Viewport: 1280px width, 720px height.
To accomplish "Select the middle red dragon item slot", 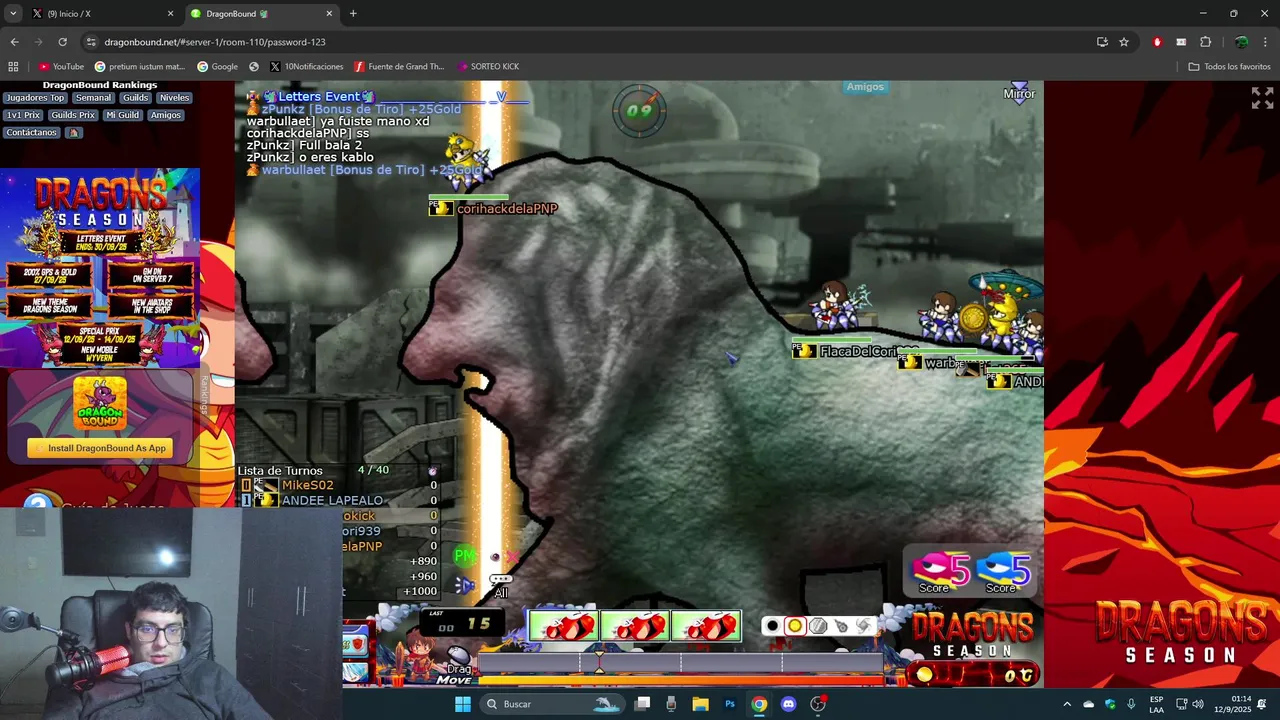I will (x=635, y=626).
